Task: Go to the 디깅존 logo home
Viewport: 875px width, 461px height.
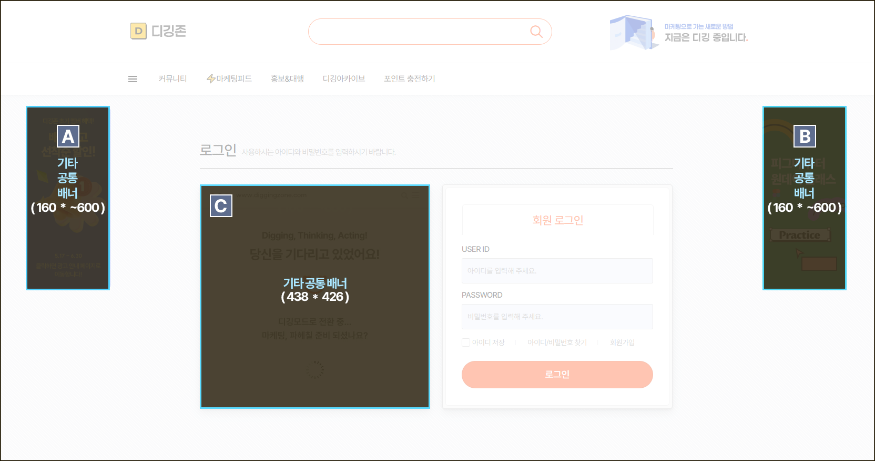Action: (158, 31)
